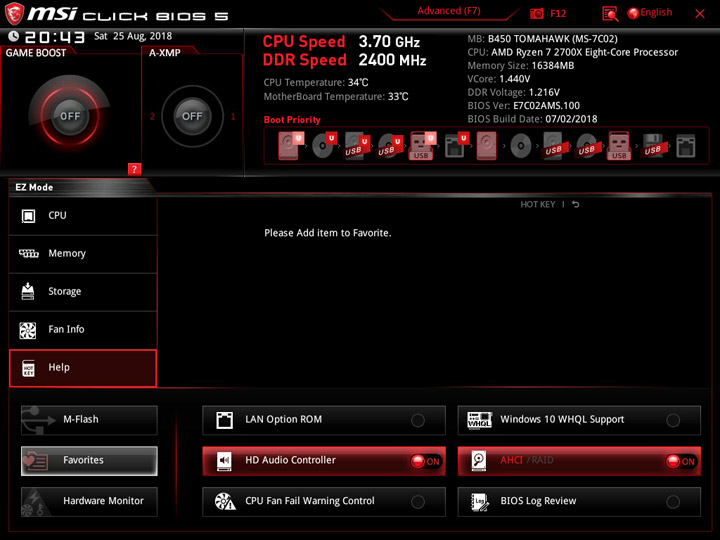Open the Storage section

point(83,292)
